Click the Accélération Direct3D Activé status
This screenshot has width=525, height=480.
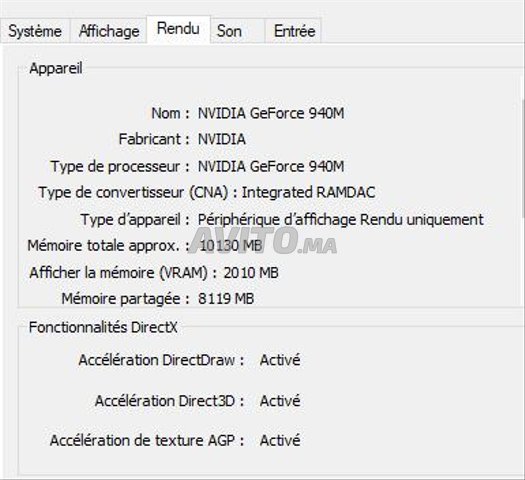click(280, 401)
